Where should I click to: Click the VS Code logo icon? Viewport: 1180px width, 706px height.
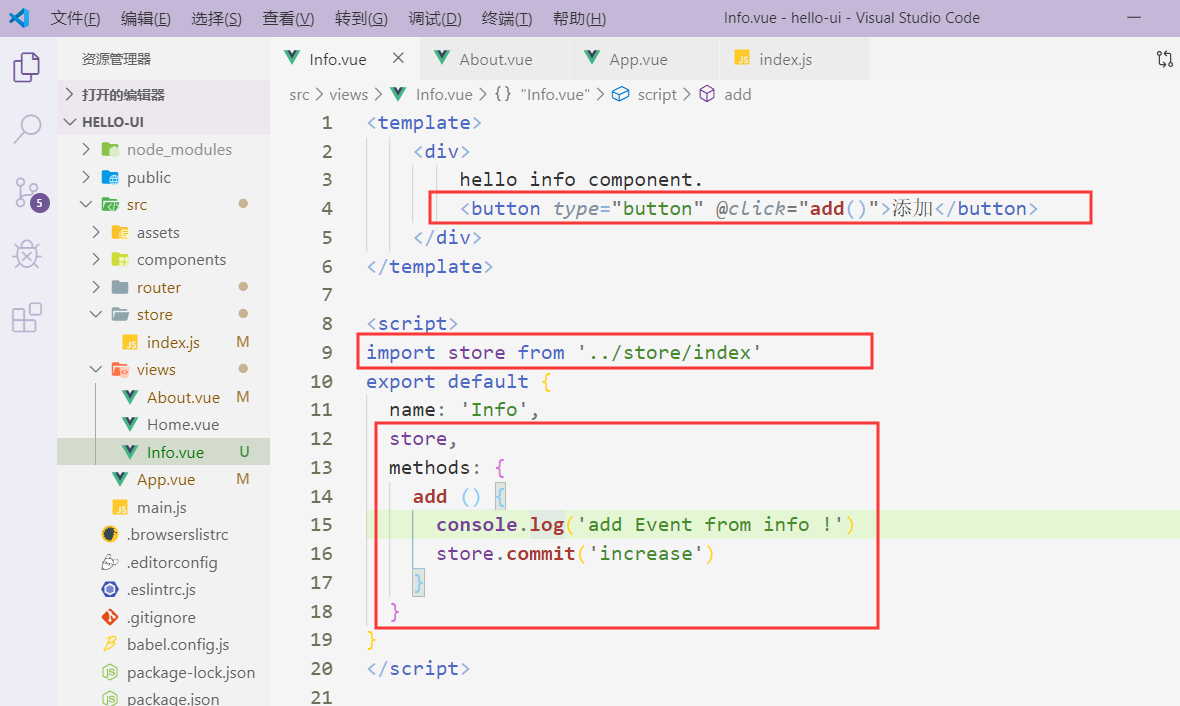point(20,18)
